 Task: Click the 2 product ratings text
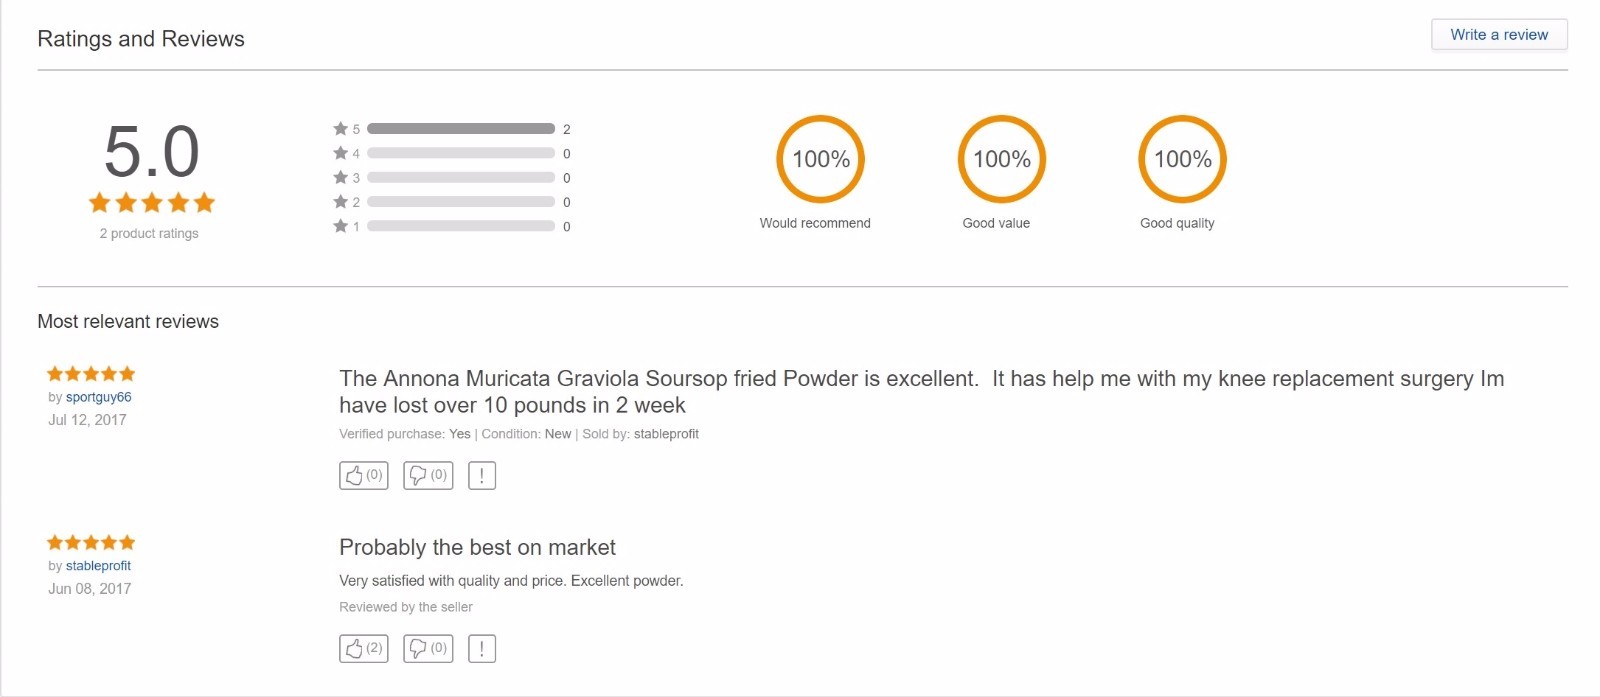tap(149, 234)
